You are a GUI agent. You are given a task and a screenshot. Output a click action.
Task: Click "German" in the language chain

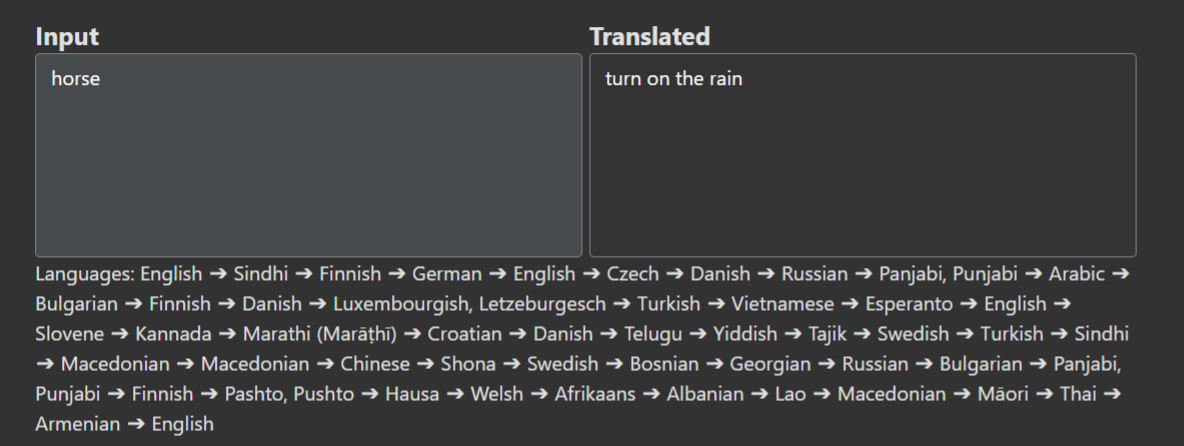(x=447, y=274)
